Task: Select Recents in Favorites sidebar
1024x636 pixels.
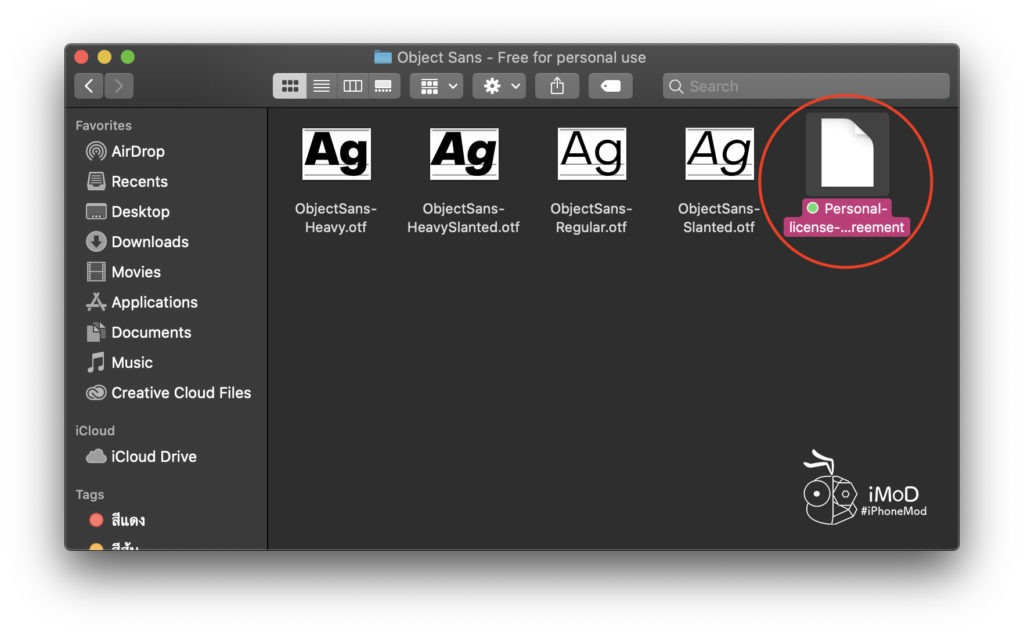Action: click(x=139, y=182)
